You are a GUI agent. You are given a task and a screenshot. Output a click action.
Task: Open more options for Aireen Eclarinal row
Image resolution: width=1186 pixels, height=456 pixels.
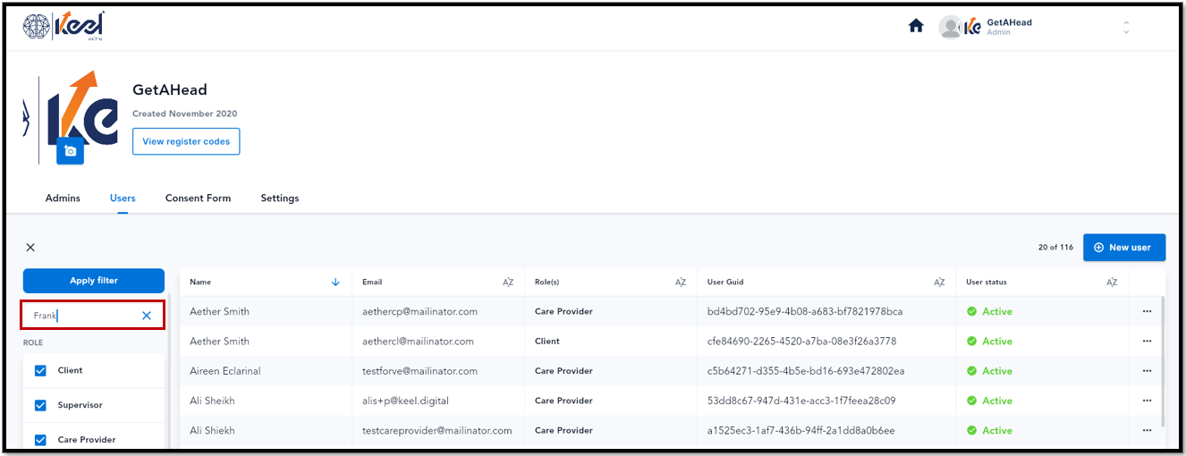click(x=1147, y=371)
